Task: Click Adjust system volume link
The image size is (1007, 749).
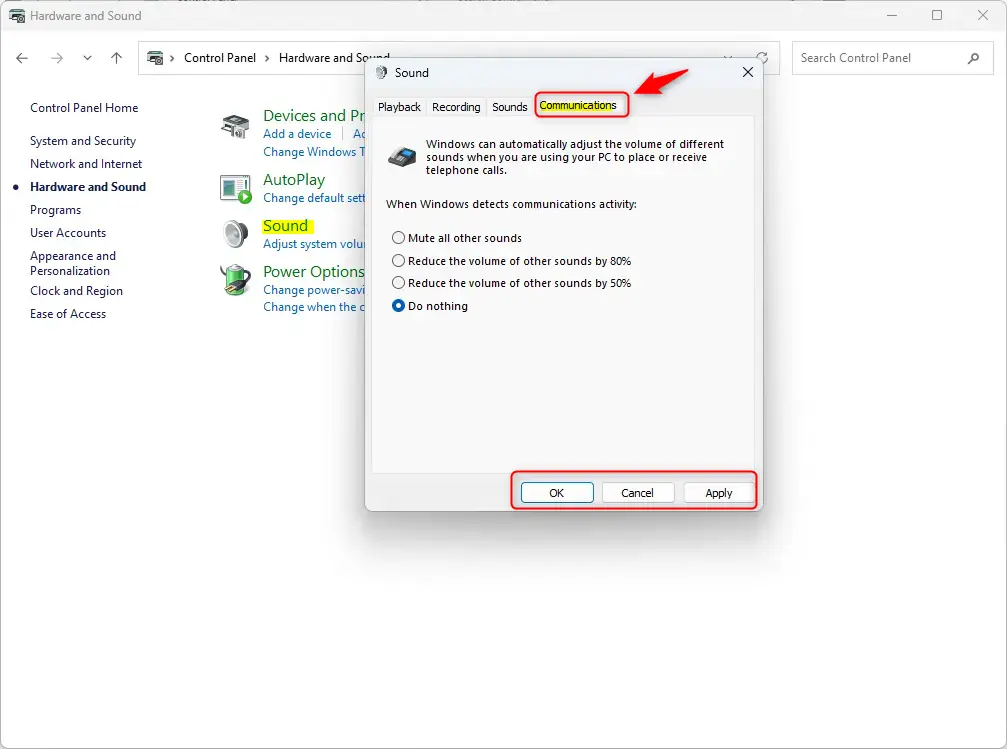Action: (x=314, y=244)
